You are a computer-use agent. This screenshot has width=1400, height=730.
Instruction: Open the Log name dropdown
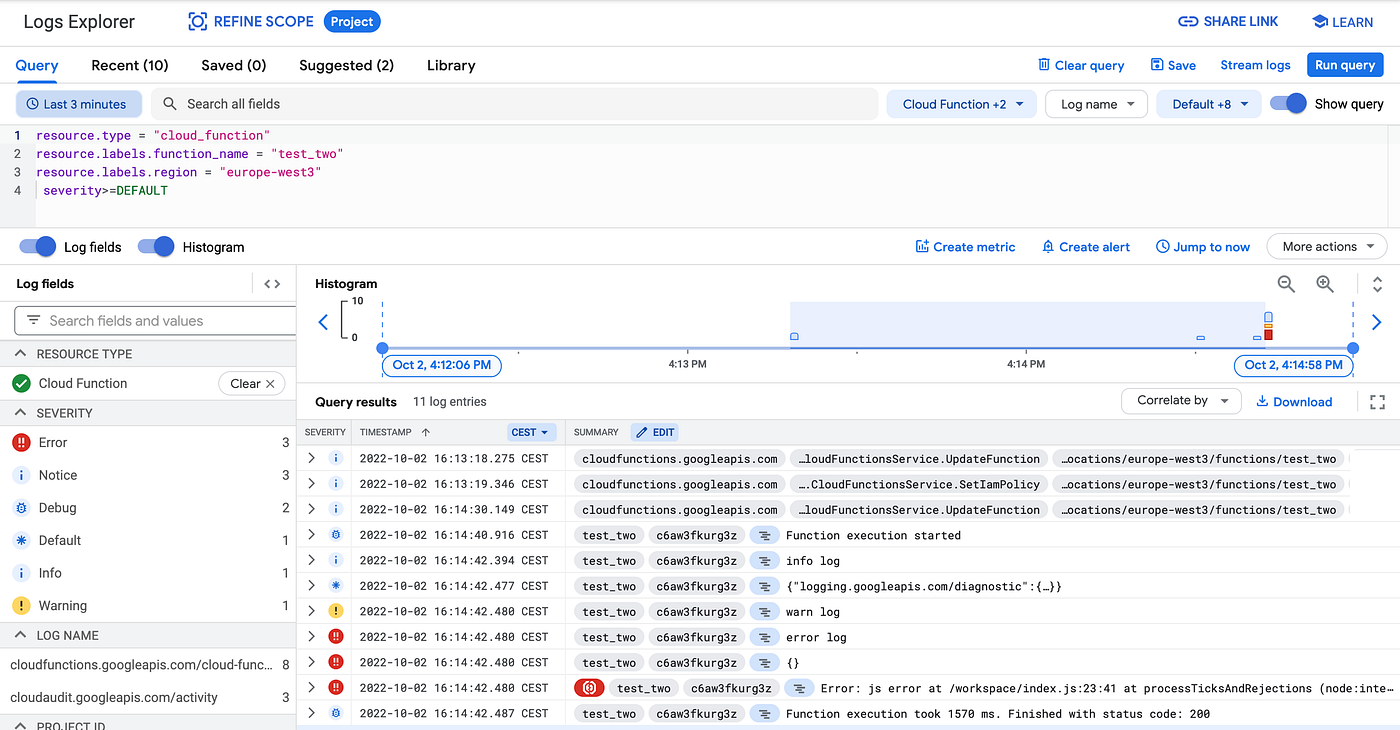point(1096,103)
